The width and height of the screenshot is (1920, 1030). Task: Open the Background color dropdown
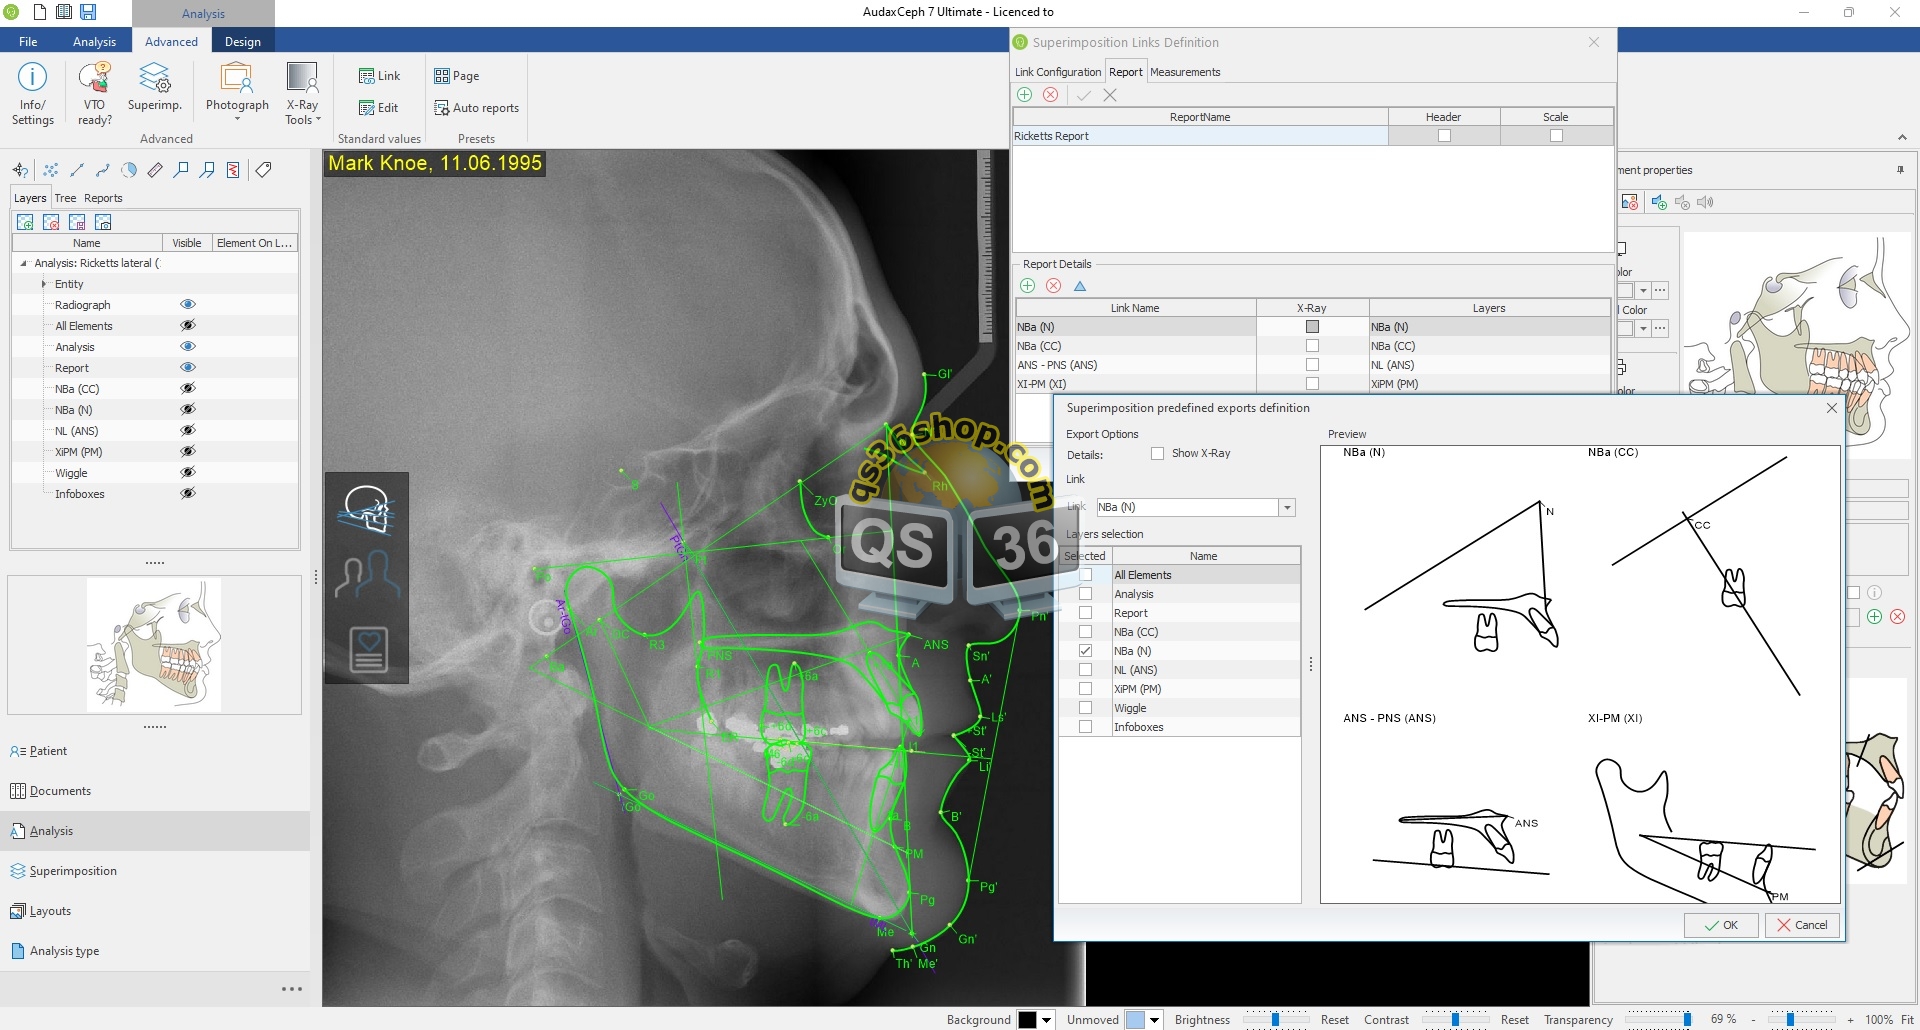[1046, 1020]
